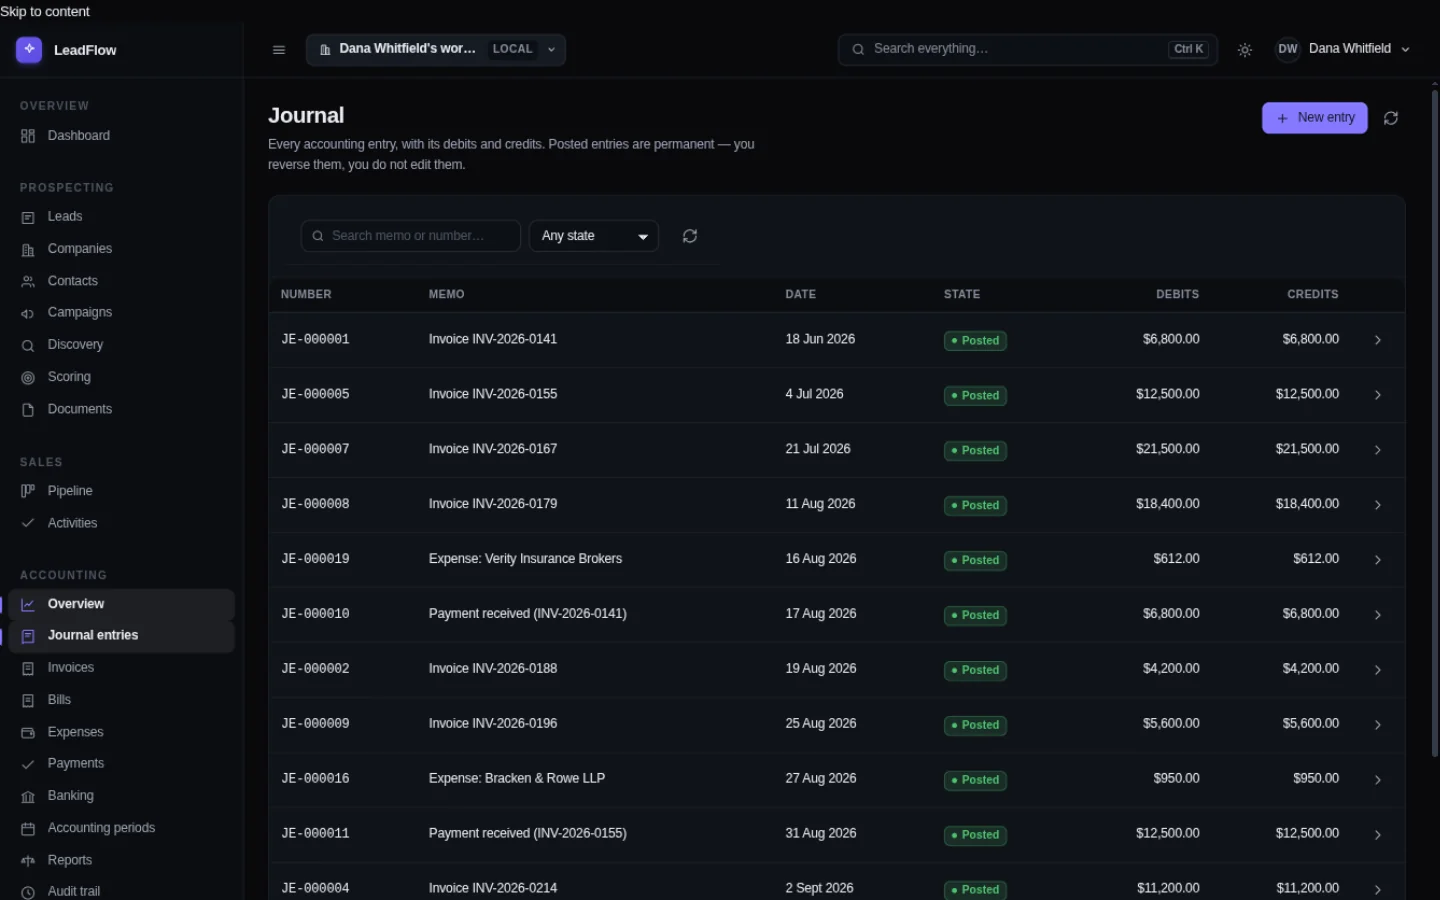Click the Journal entries sidebar icon
1440x900 pixels.
(28, 636)
